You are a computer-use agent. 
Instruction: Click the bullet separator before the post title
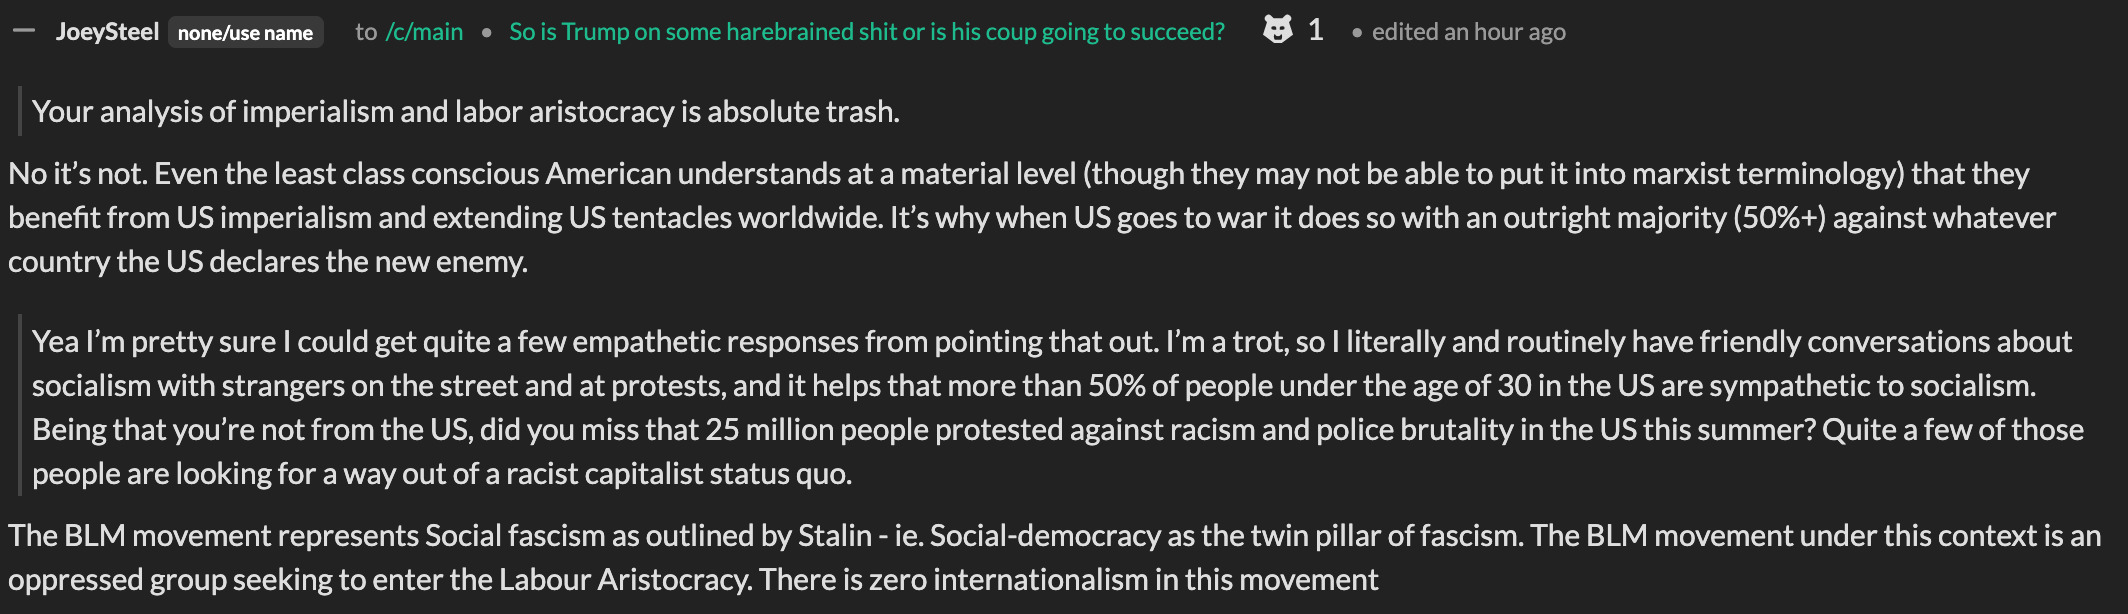pos(486,33)
